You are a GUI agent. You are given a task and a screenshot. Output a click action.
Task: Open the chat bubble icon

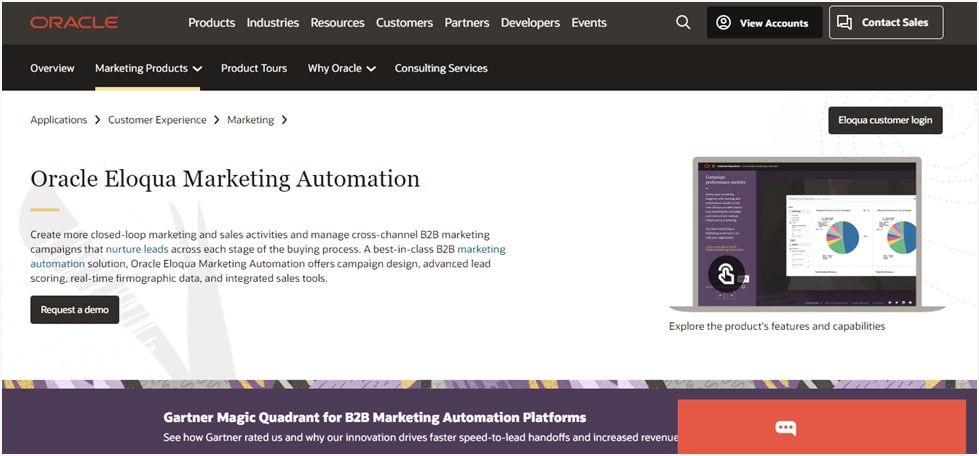[786, 428]
